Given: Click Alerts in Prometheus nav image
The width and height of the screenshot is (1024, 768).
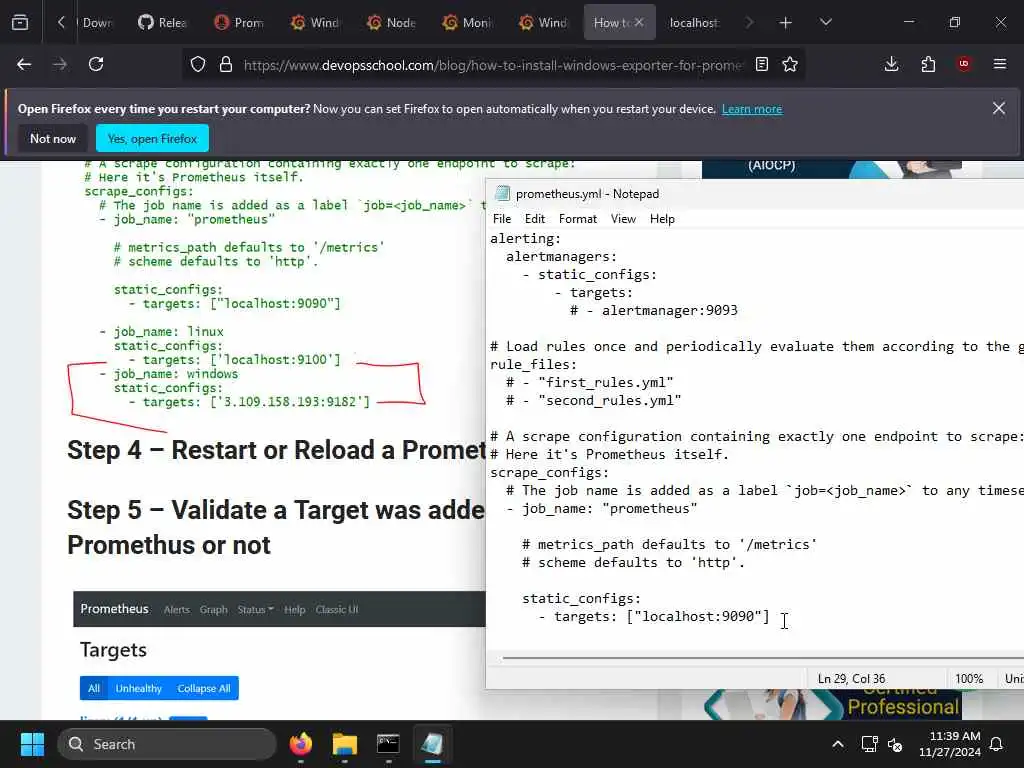Looking at the screenshot, I should point(176,609).
